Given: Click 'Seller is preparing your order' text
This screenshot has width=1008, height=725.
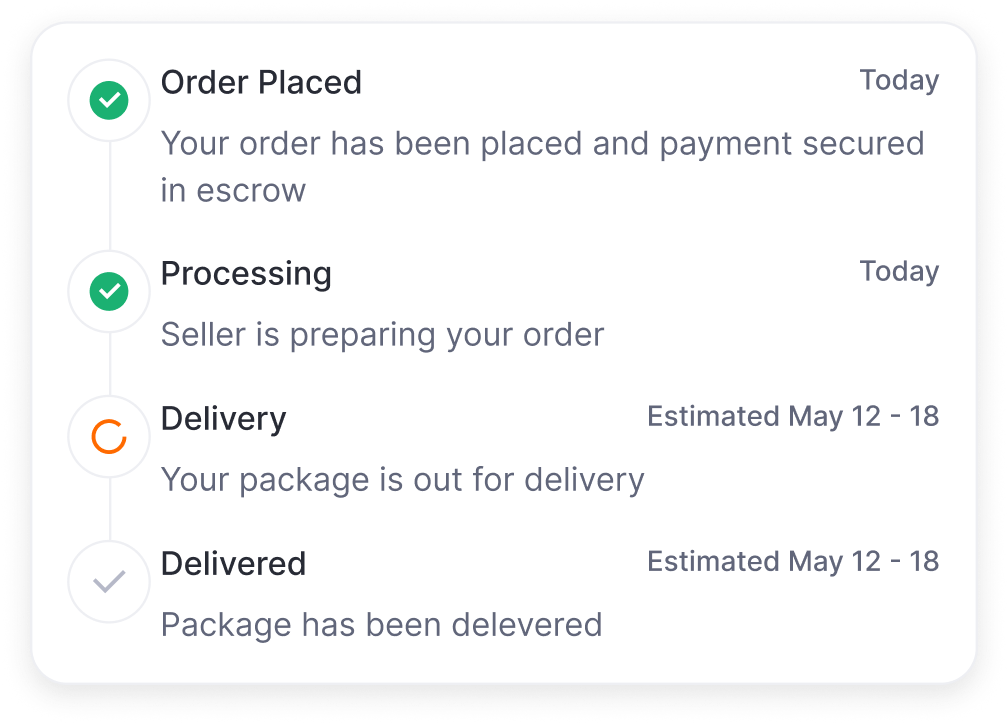Looking at the screenshot, I should pos(382,334).
